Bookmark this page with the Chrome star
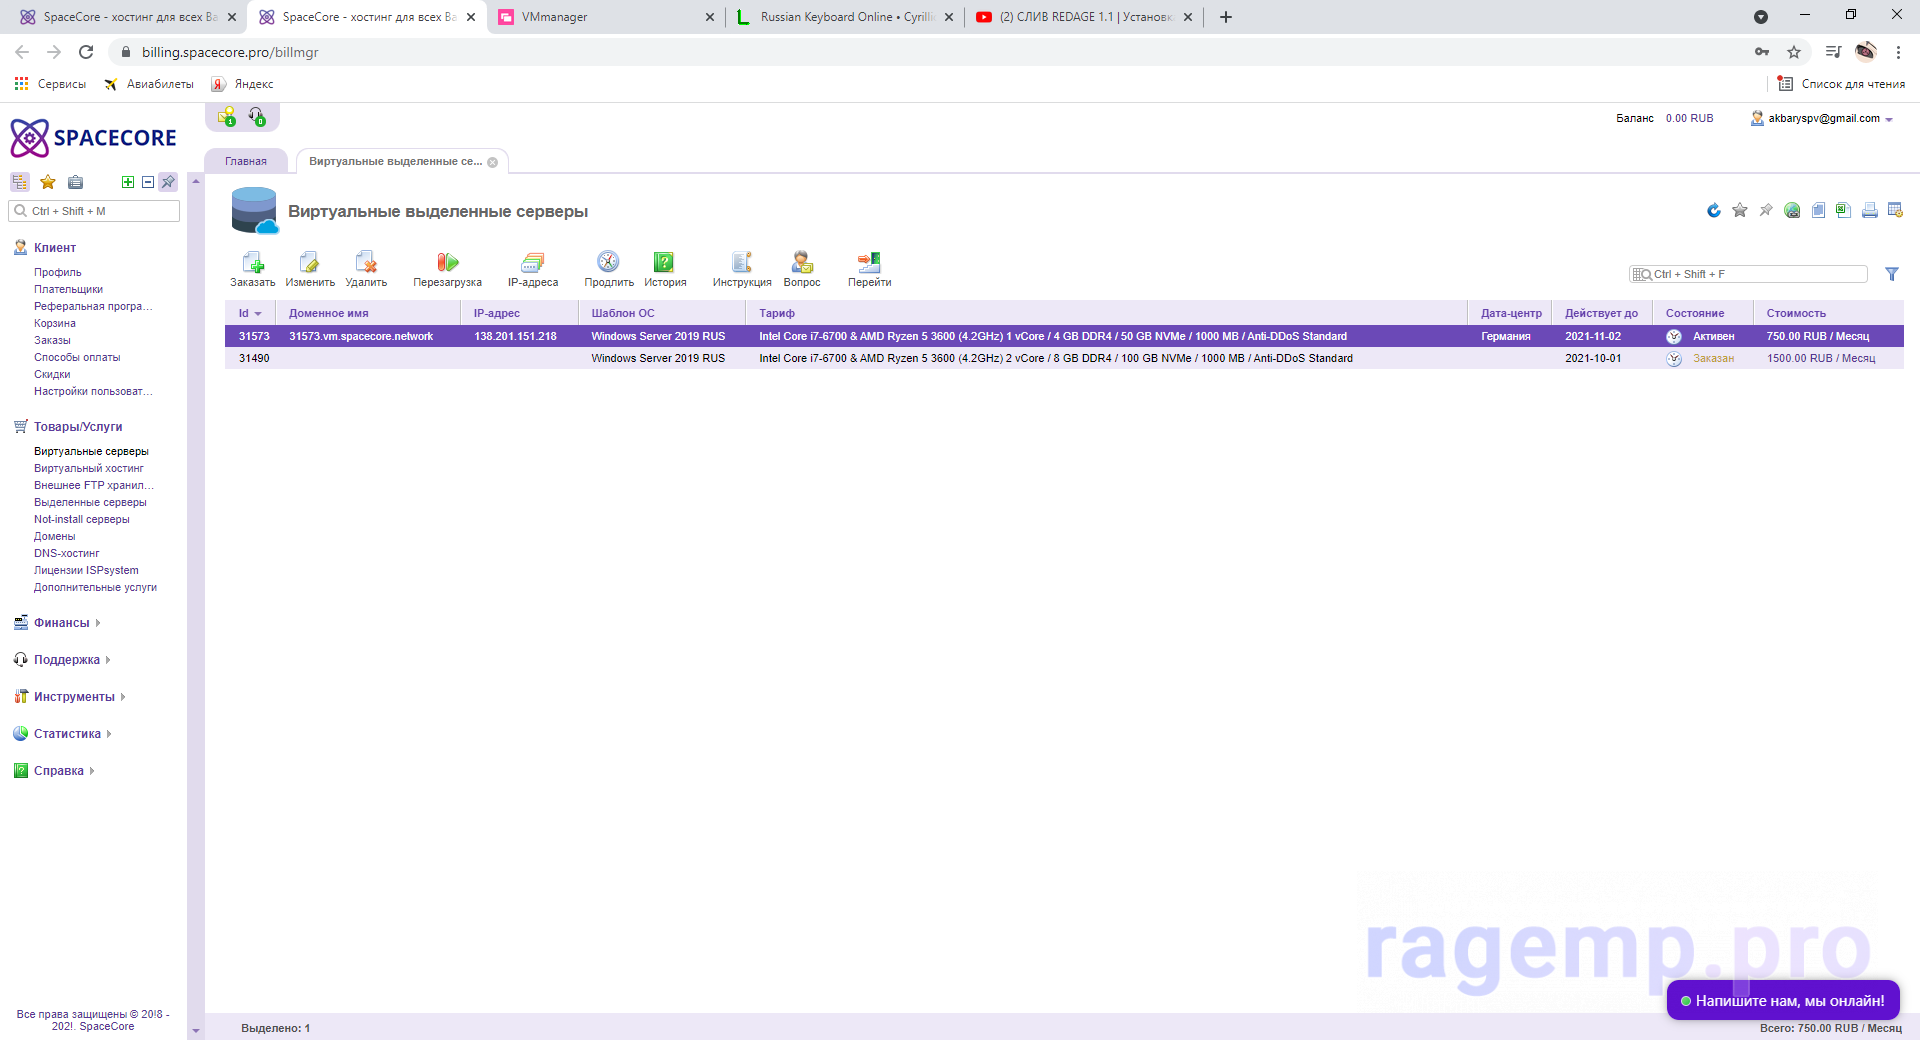The image size is (1920, 1040). point(1794,52)
